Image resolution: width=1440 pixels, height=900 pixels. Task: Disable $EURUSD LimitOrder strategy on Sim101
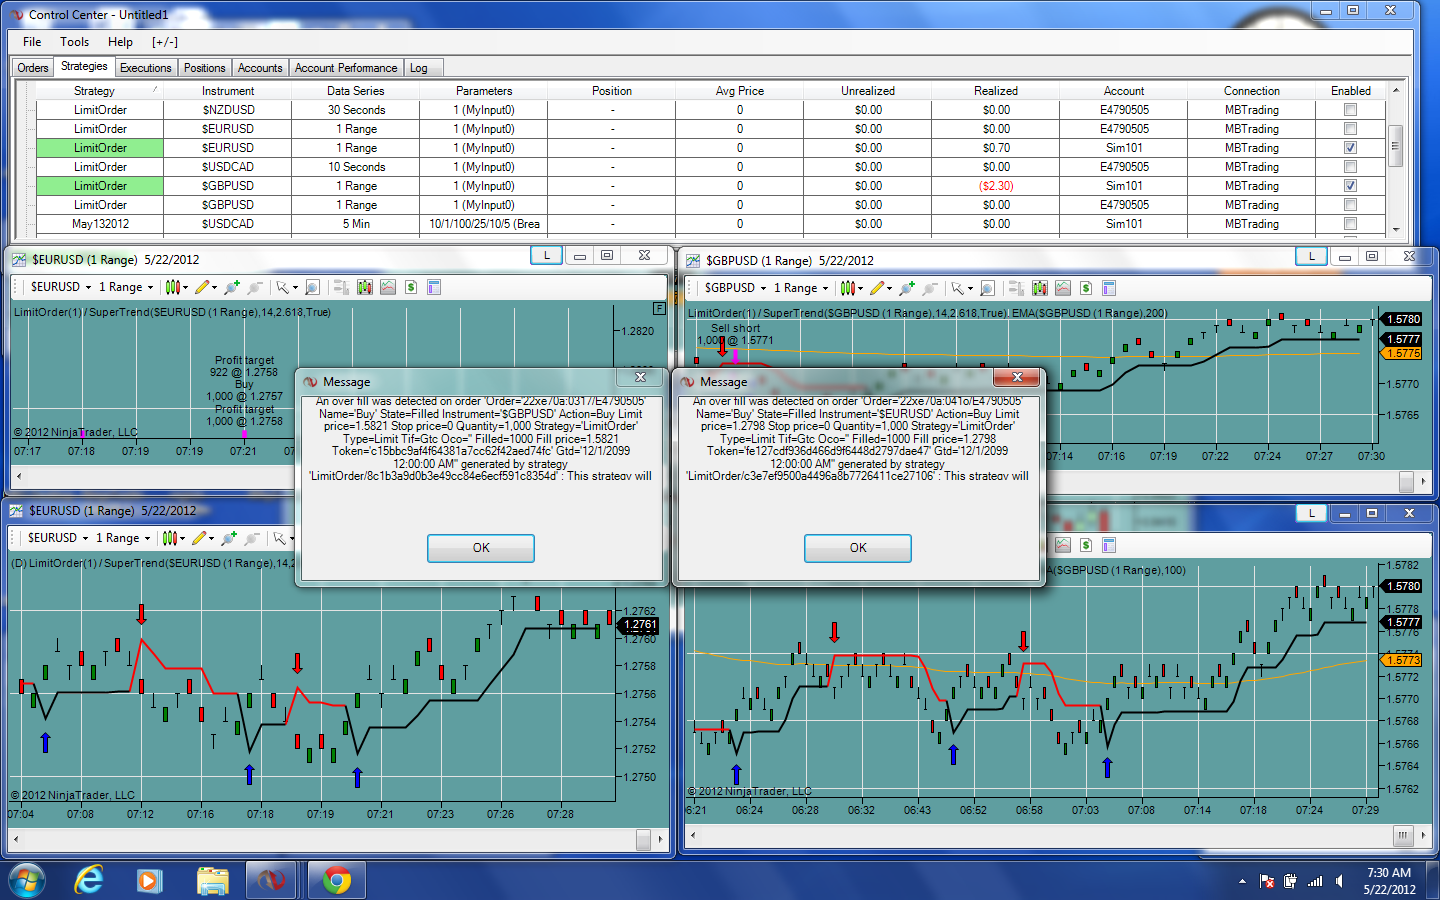(x=1351, y=148)
